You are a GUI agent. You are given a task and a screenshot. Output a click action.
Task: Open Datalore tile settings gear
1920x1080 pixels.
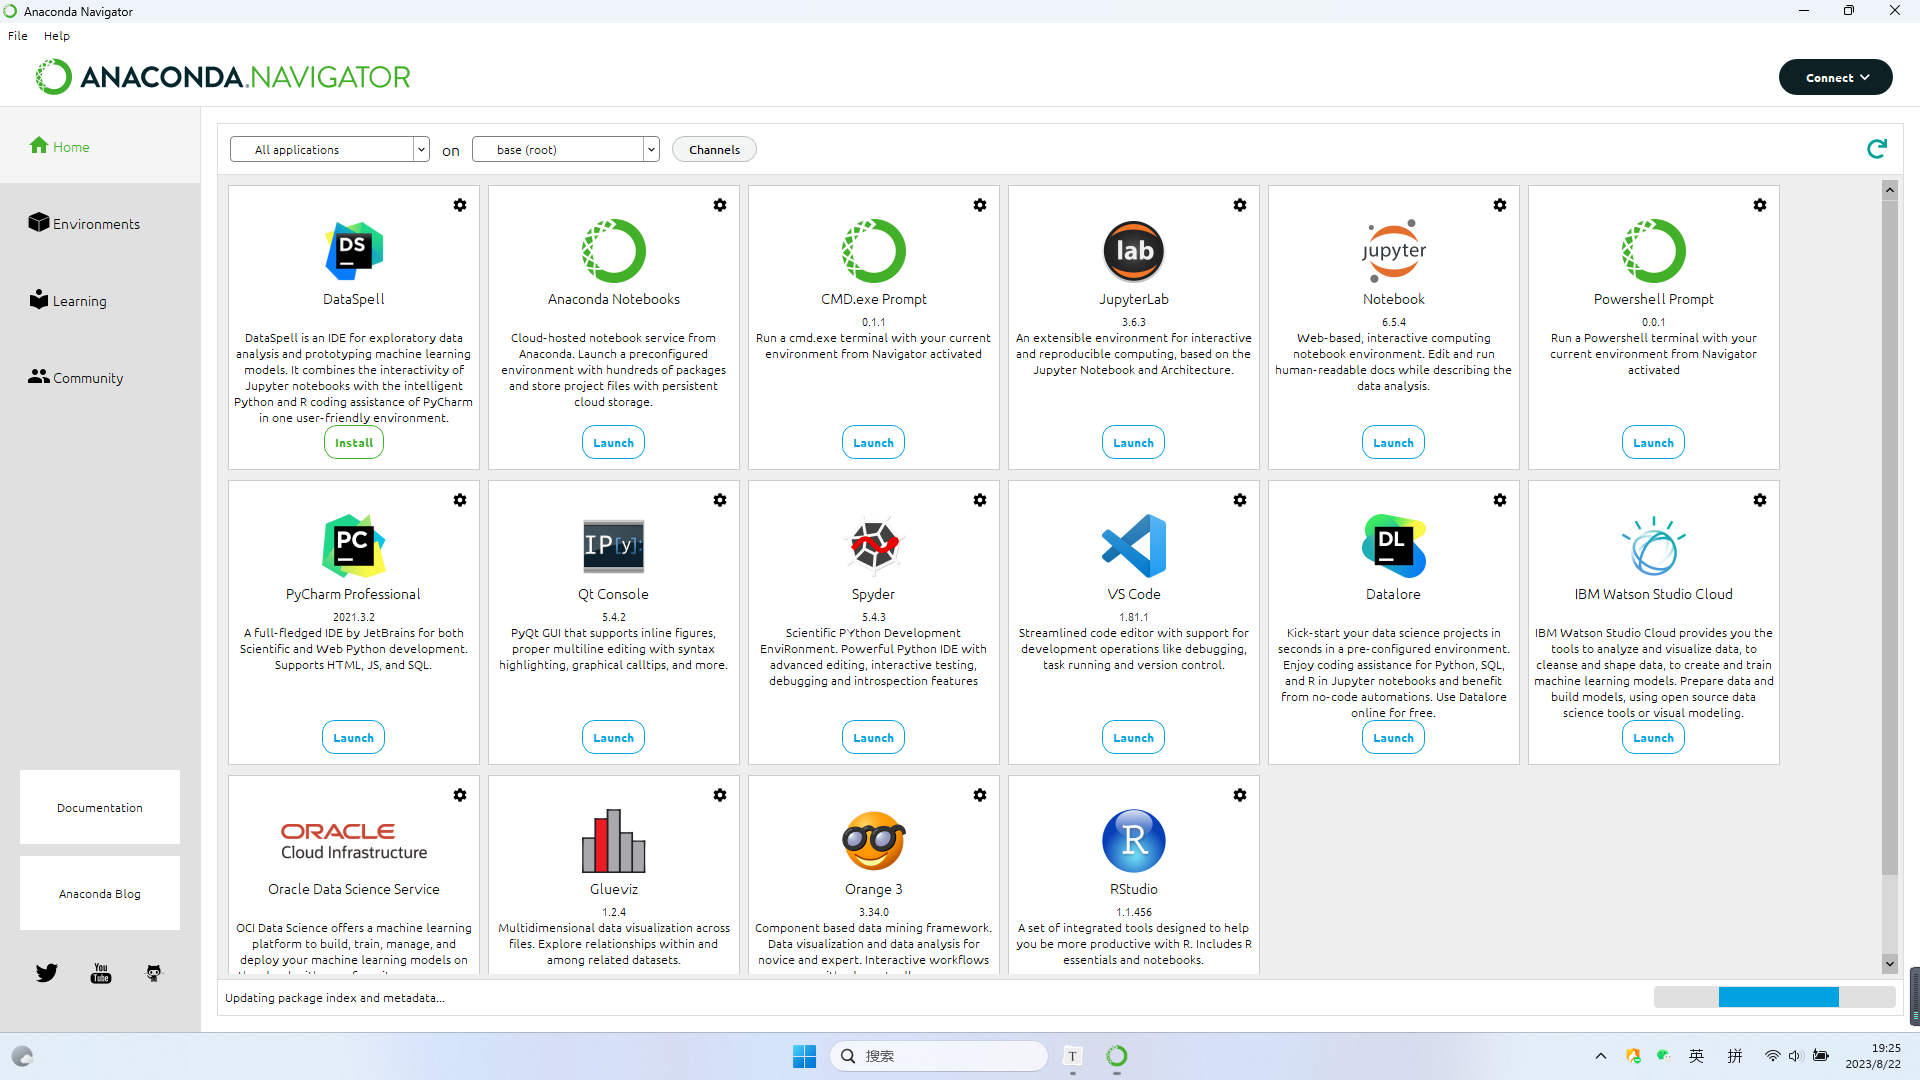pos(1500,500)
